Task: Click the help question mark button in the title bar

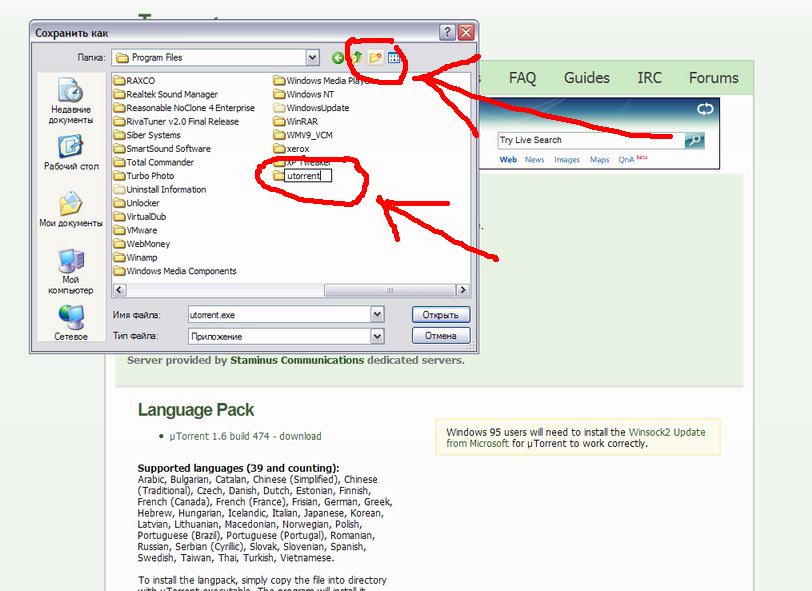Action: (x=447, y=33)
